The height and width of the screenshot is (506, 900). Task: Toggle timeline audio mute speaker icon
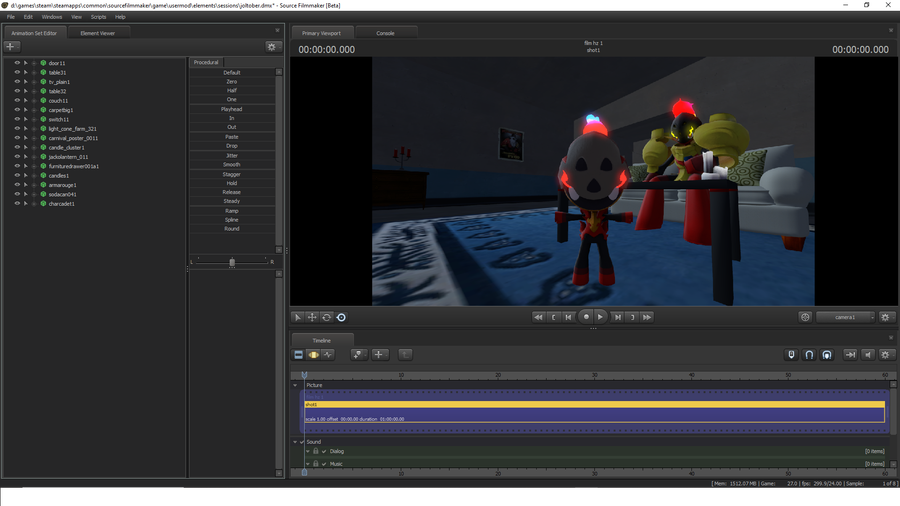[868, 355]
